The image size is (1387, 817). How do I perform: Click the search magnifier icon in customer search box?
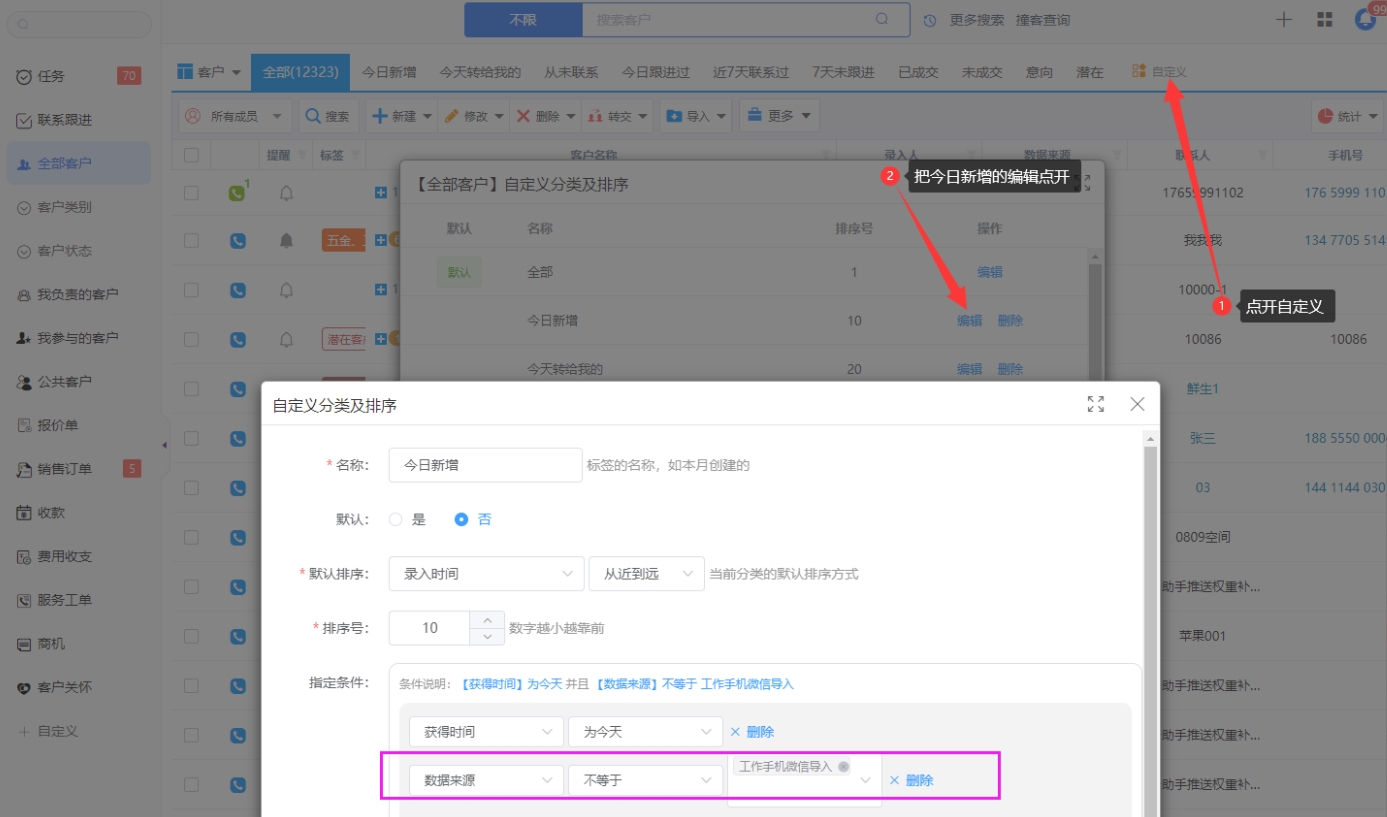coord(882,19)
